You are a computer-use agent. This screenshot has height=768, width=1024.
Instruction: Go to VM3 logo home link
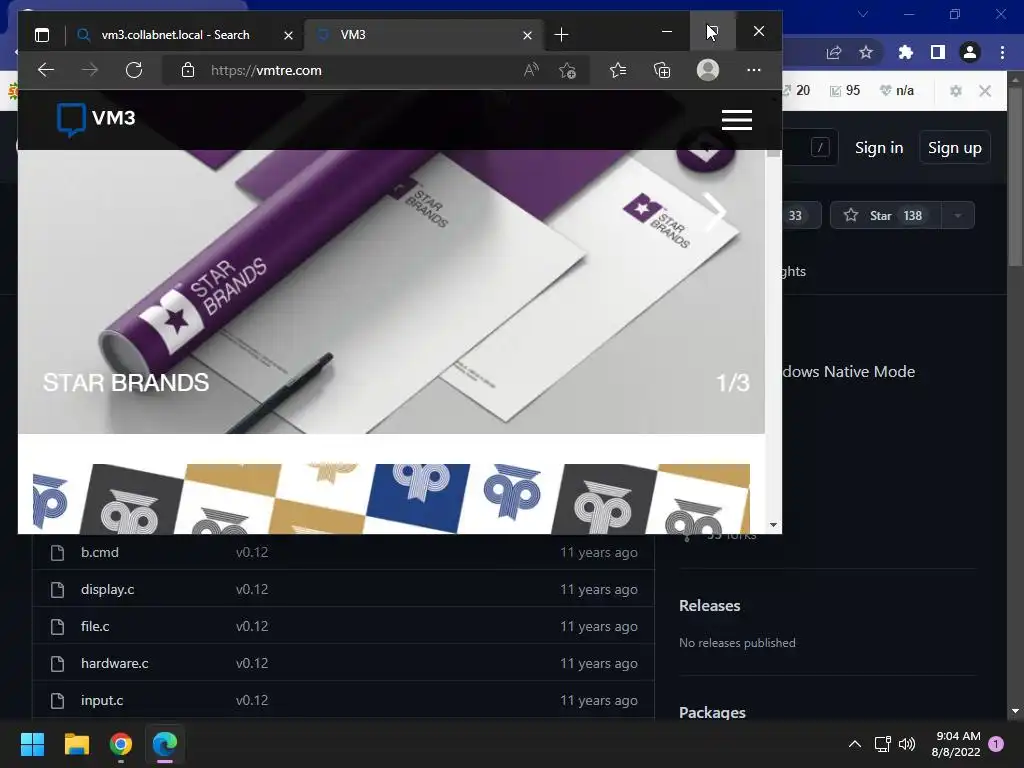(x=96, y=120)
